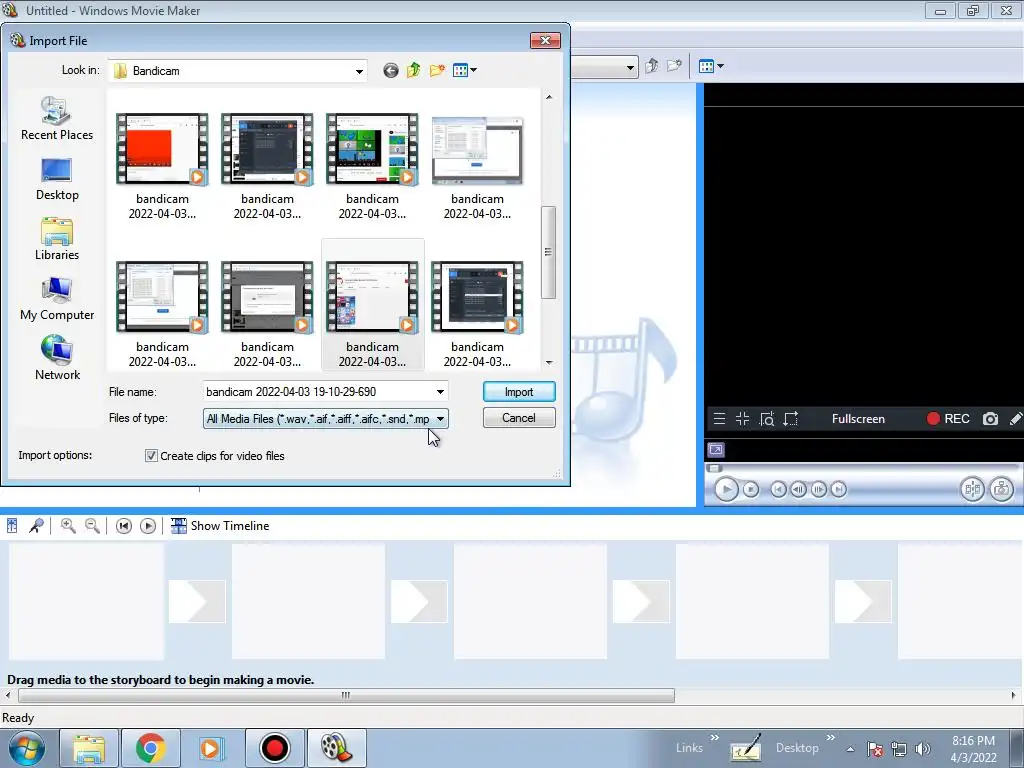
Task: Open Network in dialog sidebar
Action: click(x=57, y=358)
